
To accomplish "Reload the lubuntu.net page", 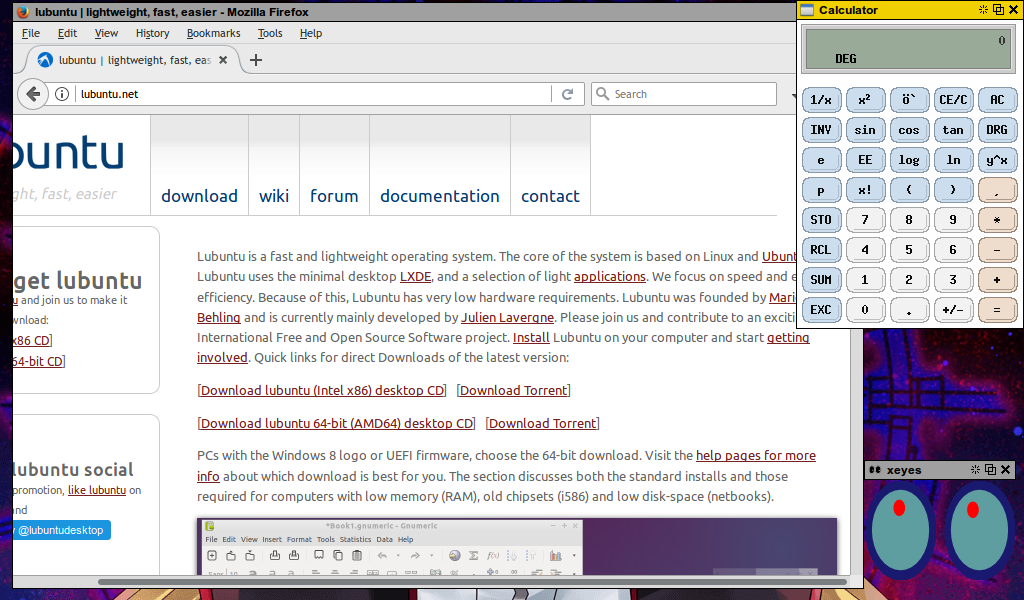I will tap(567, 94).
